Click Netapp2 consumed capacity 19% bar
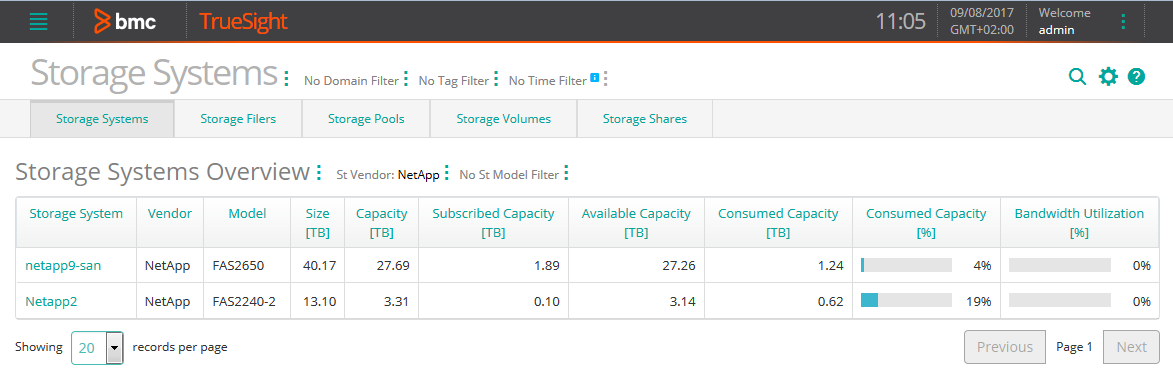Viewport: 1173px width, 391px height. (907, 301)
